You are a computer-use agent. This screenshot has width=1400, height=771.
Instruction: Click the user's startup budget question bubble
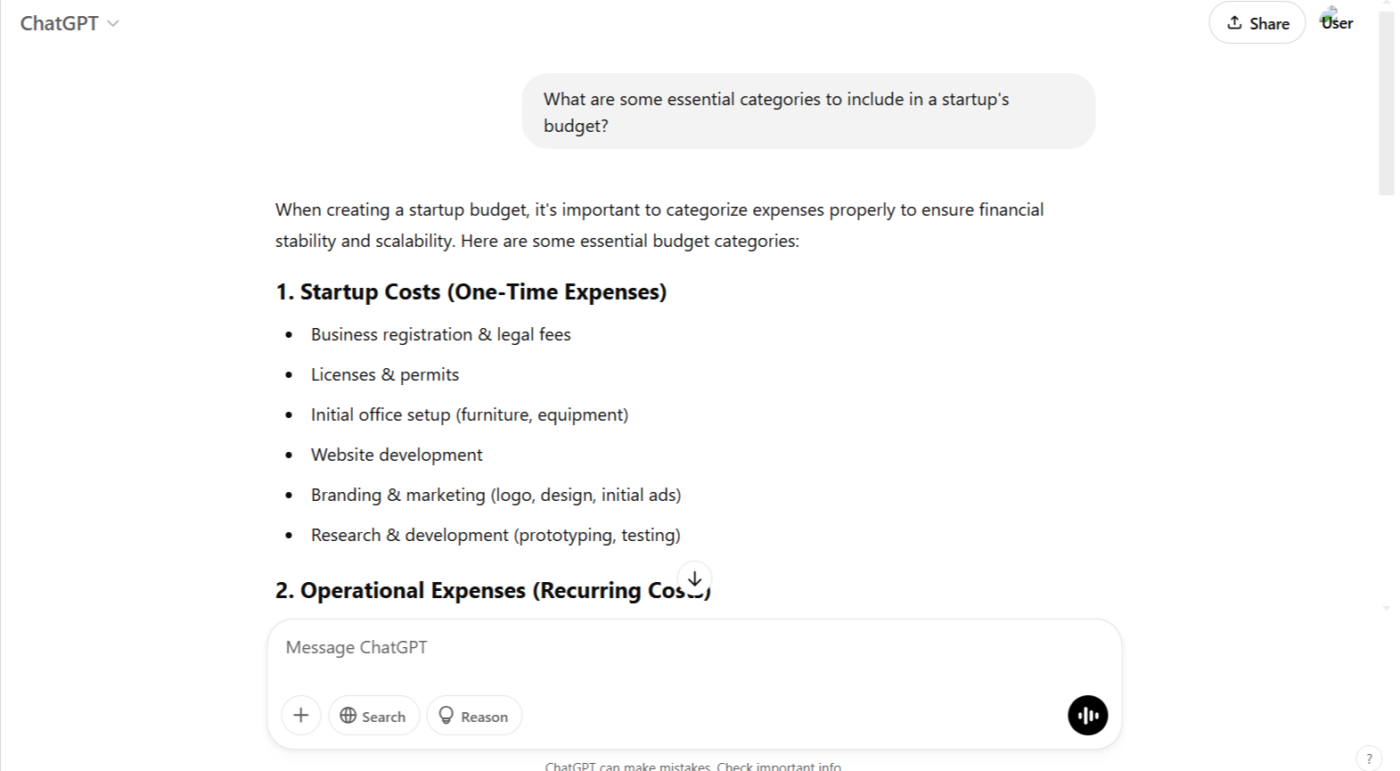(808, 111)
